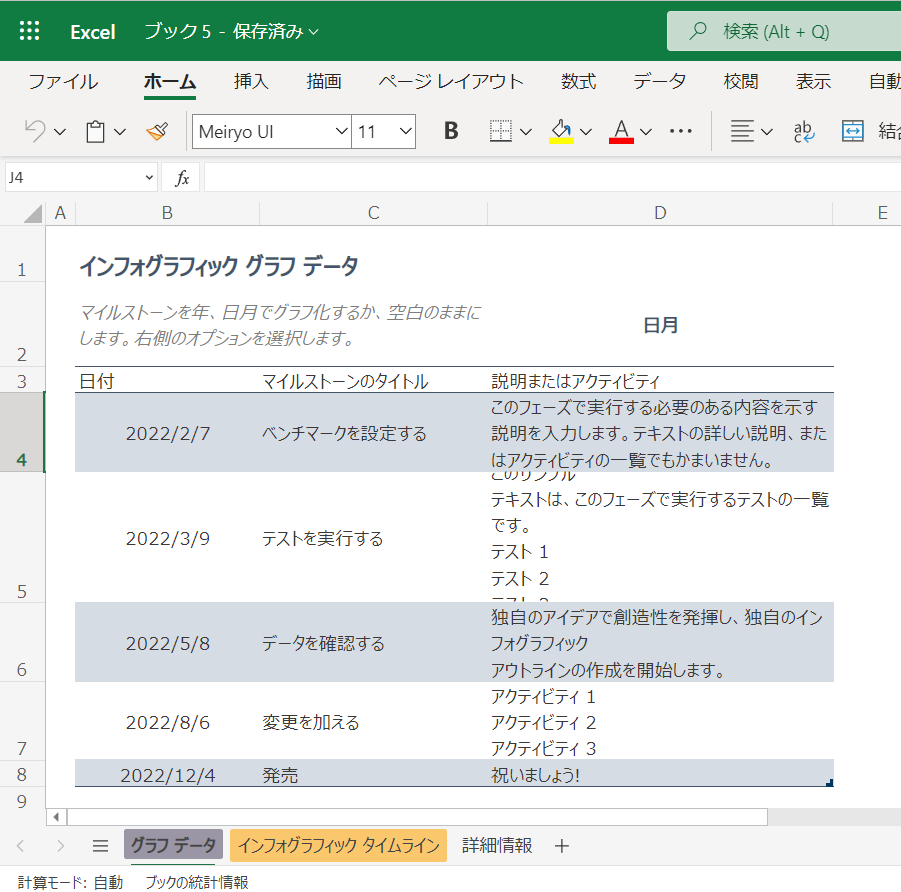Click the Select All corner triangle
The height and width of the screenshot is (892, 901).
[x=33, y=213]
